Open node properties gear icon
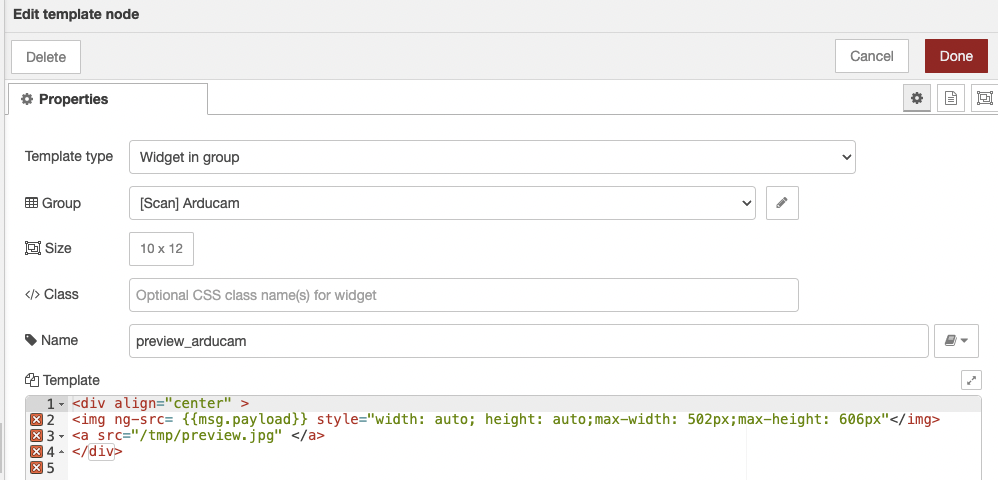 pos(917,98)
